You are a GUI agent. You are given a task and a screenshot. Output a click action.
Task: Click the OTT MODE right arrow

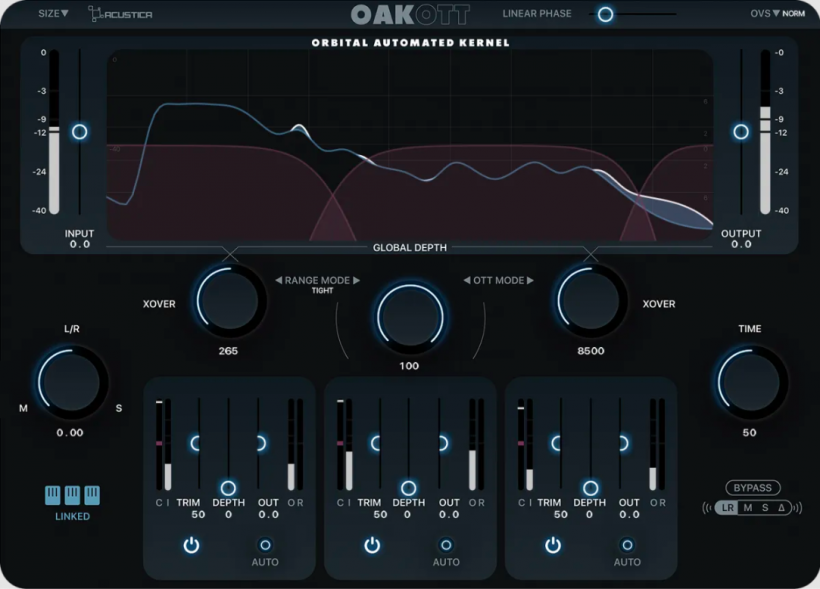[x=530, y=280]
